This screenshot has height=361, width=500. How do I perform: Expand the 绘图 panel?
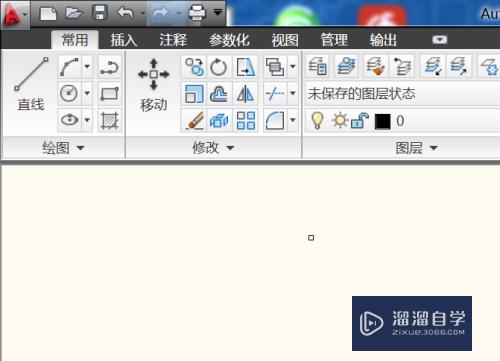(63, 148)
